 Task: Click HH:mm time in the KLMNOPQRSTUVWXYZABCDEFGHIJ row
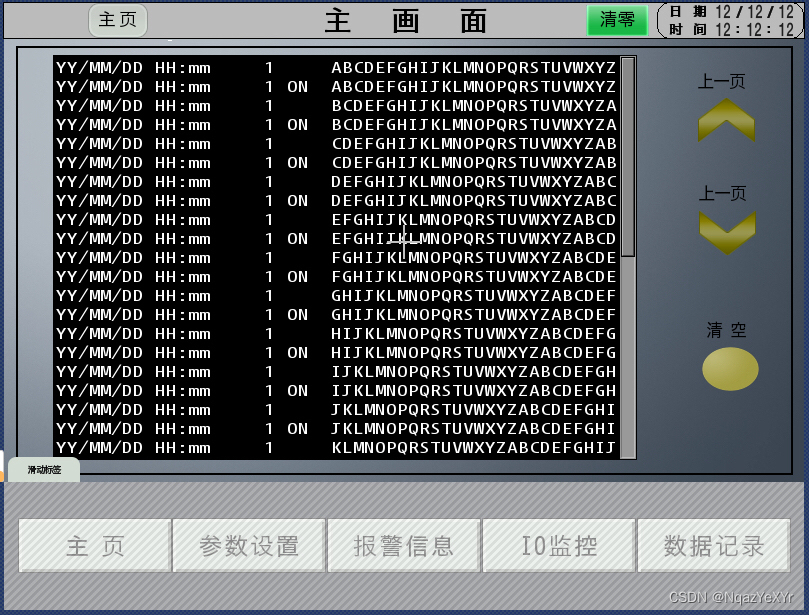point(183,448)
